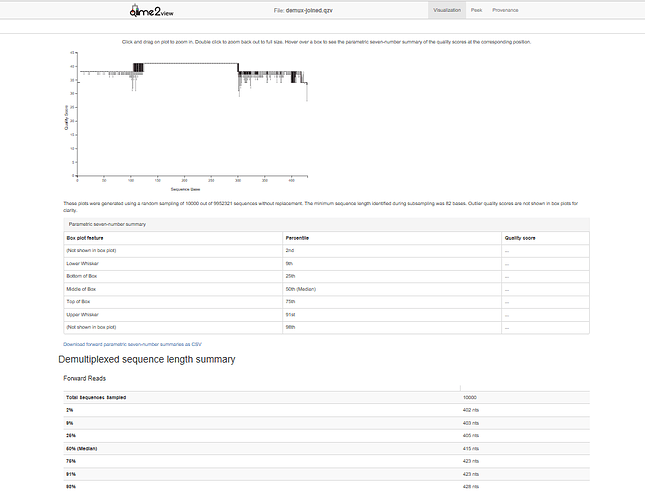This screenshot has height=500, width=645.
Task: Open the Peek tab
Action: click(476, 10)
